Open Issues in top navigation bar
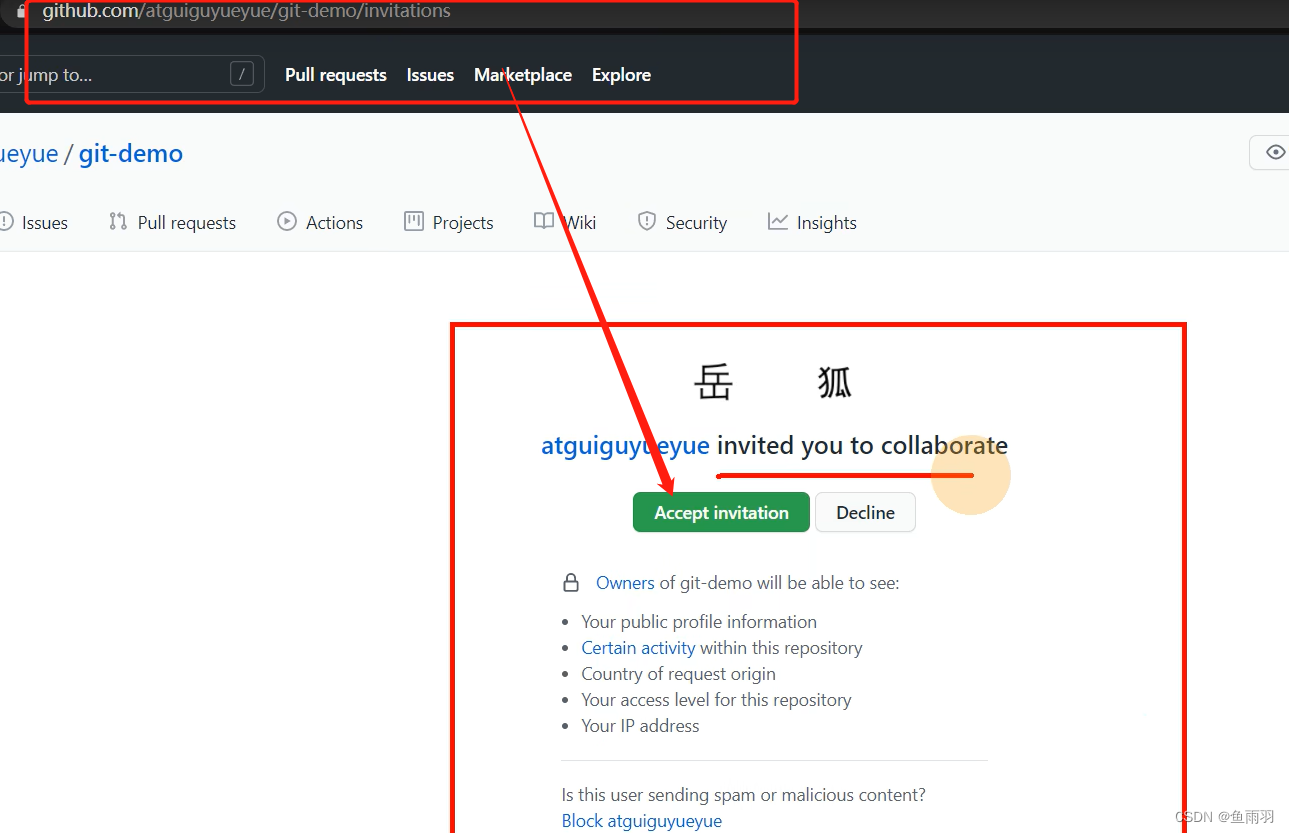Screen dimensions: 1289x833 430,75
